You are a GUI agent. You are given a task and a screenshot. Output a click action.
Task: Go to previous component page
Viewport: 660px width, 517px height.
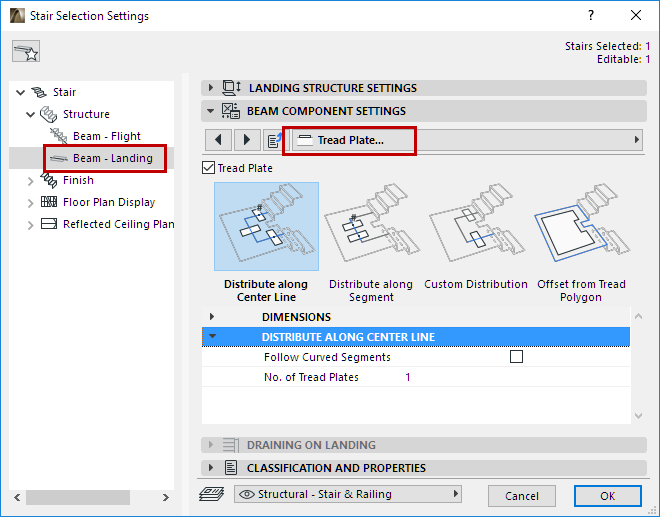coord(218,140)
